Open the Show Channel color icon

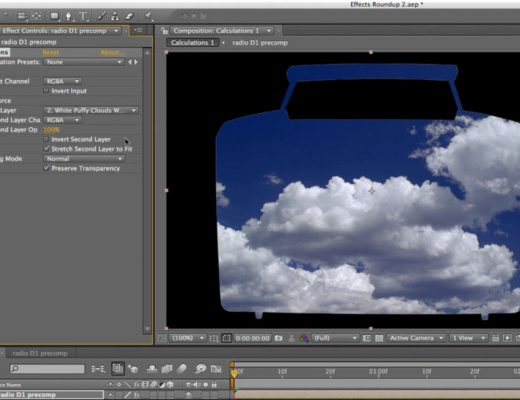tap(303, 338)
